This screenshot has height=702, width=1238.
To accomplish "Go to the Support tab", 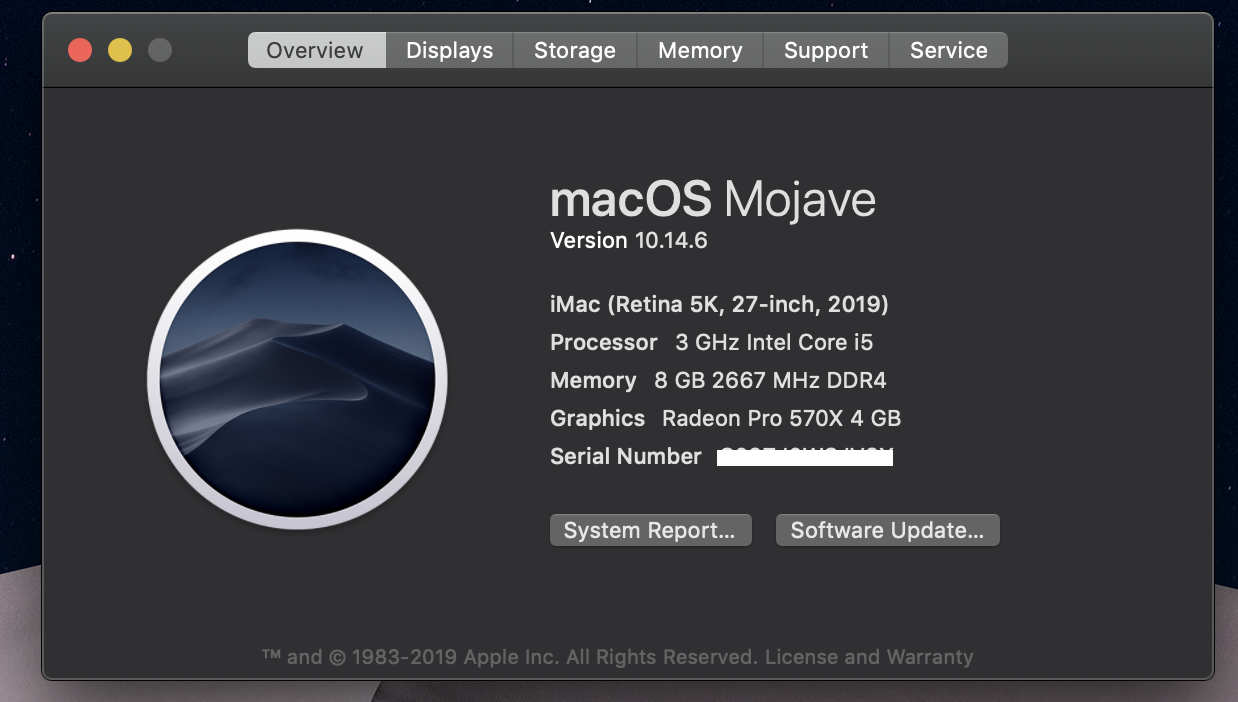I will pos(826,50).
